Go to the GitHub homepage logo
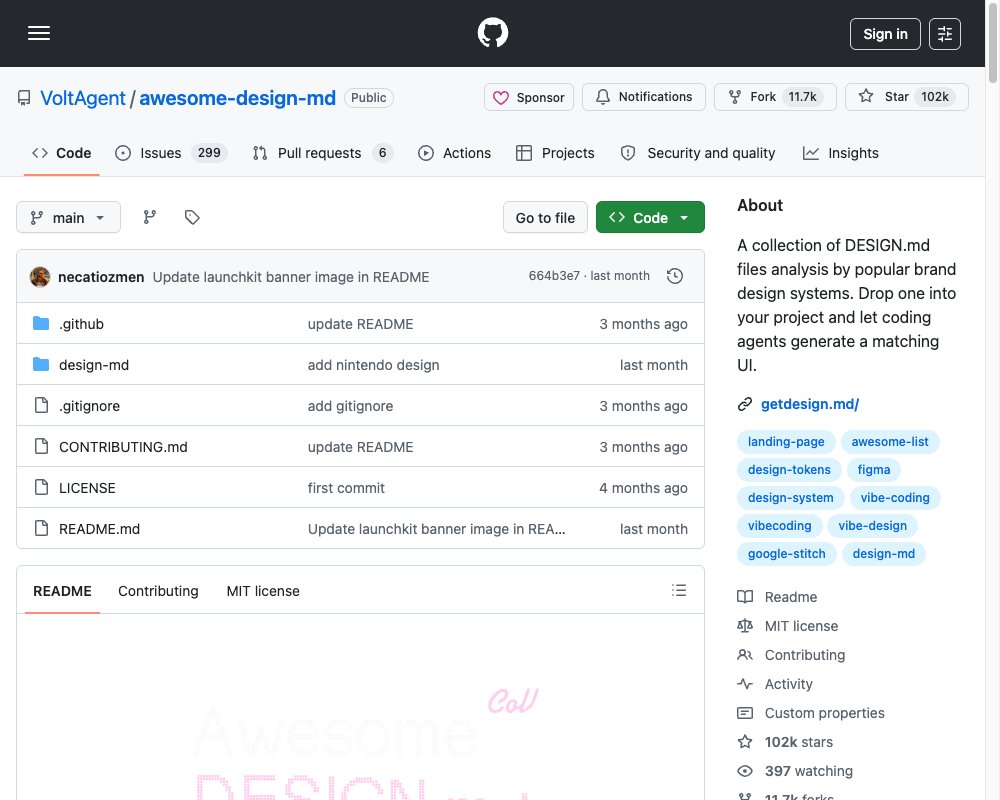Screen dimensions: 1000x800 pyautogui.click(x=492, y=33)
